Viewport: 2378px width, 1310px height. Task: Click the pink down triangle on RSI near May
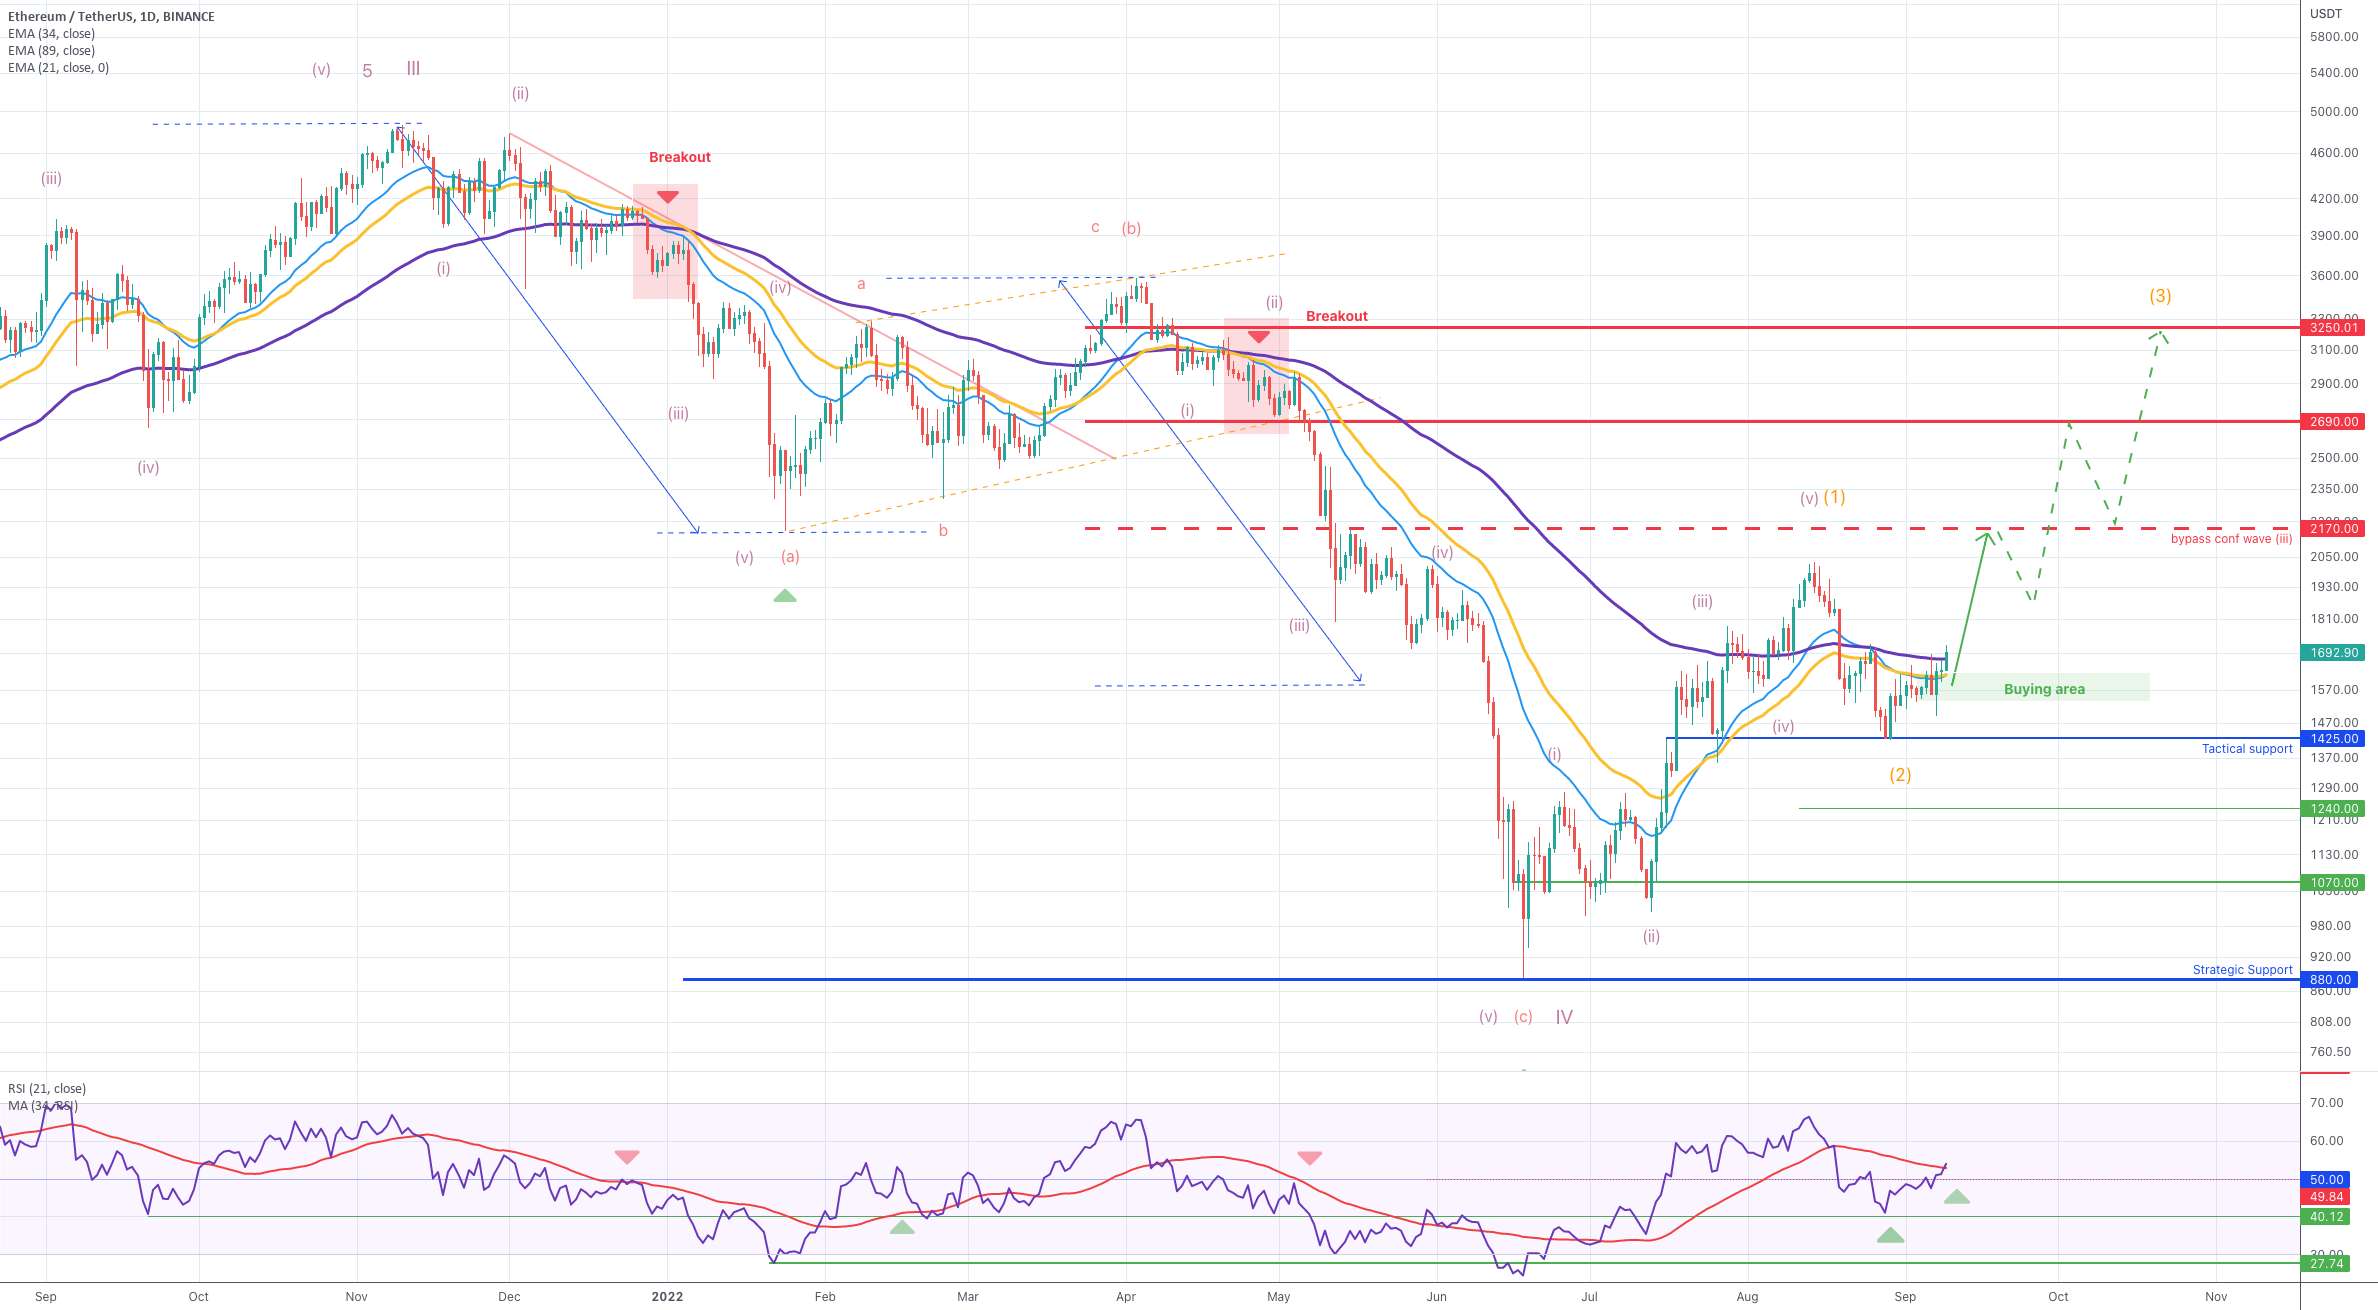click(x=1310, y=1158)
